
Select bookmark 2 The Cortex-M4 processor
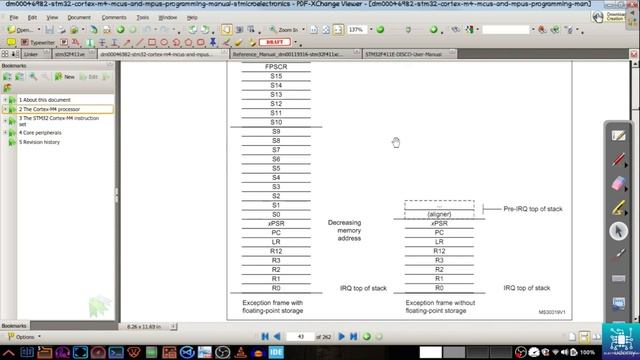click(x=49, y=109)
